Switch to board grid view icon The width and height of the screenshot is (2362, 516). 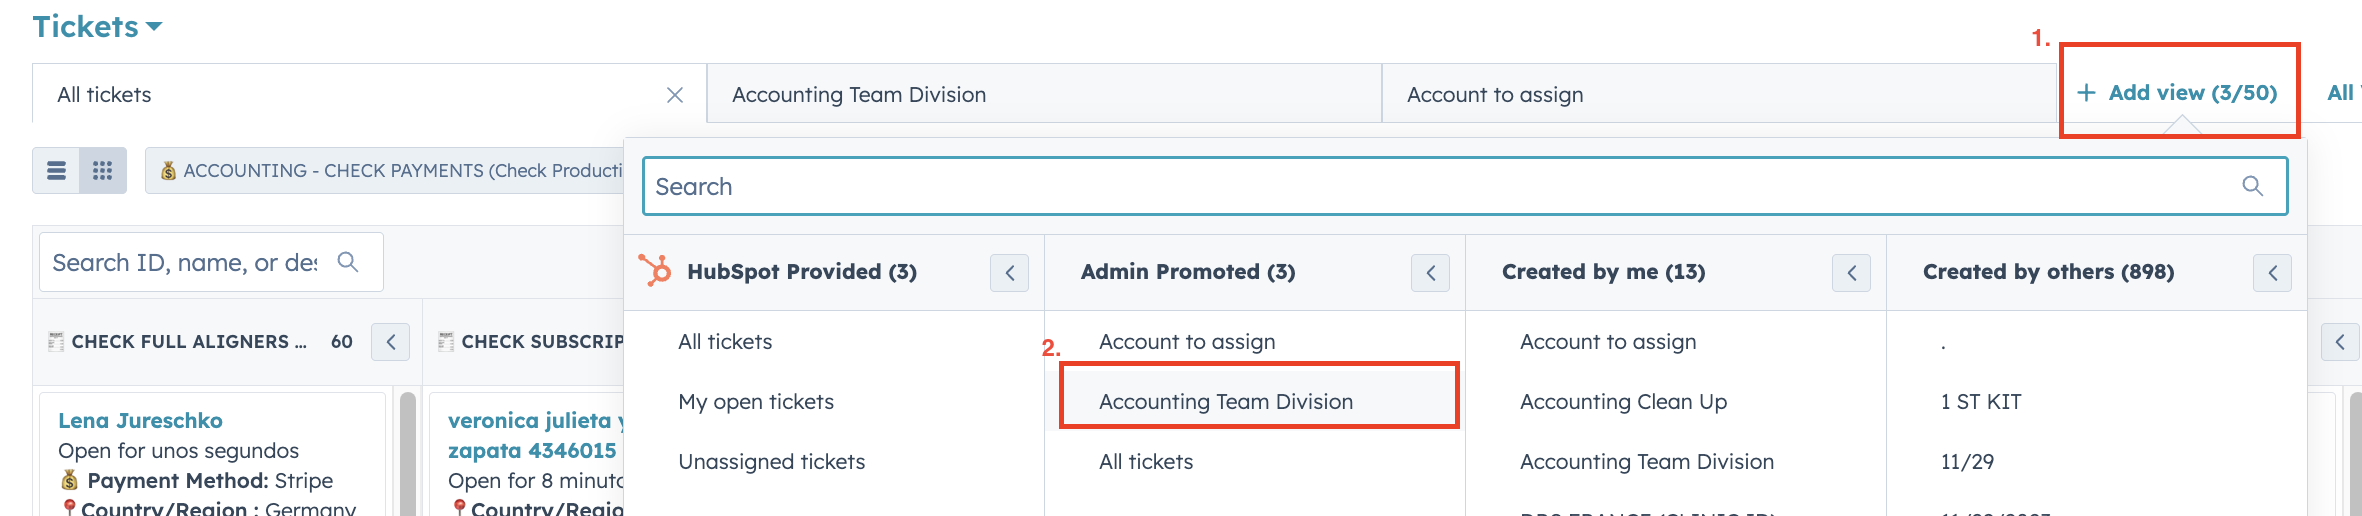coord(102,171)
